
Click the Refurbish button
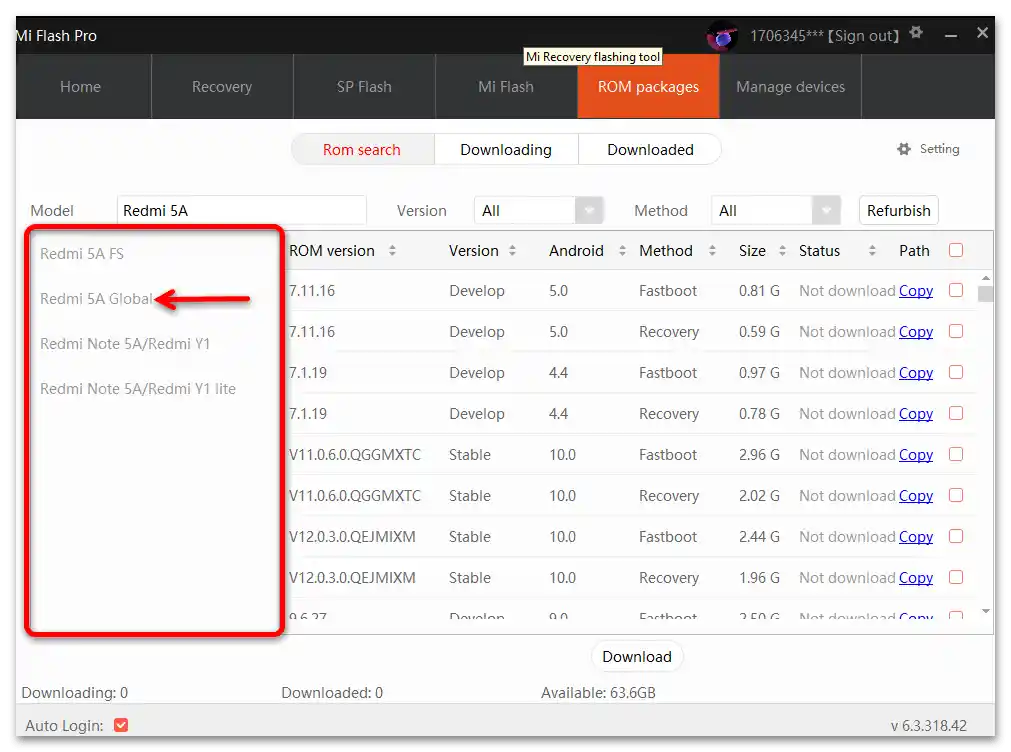point(898,210)
